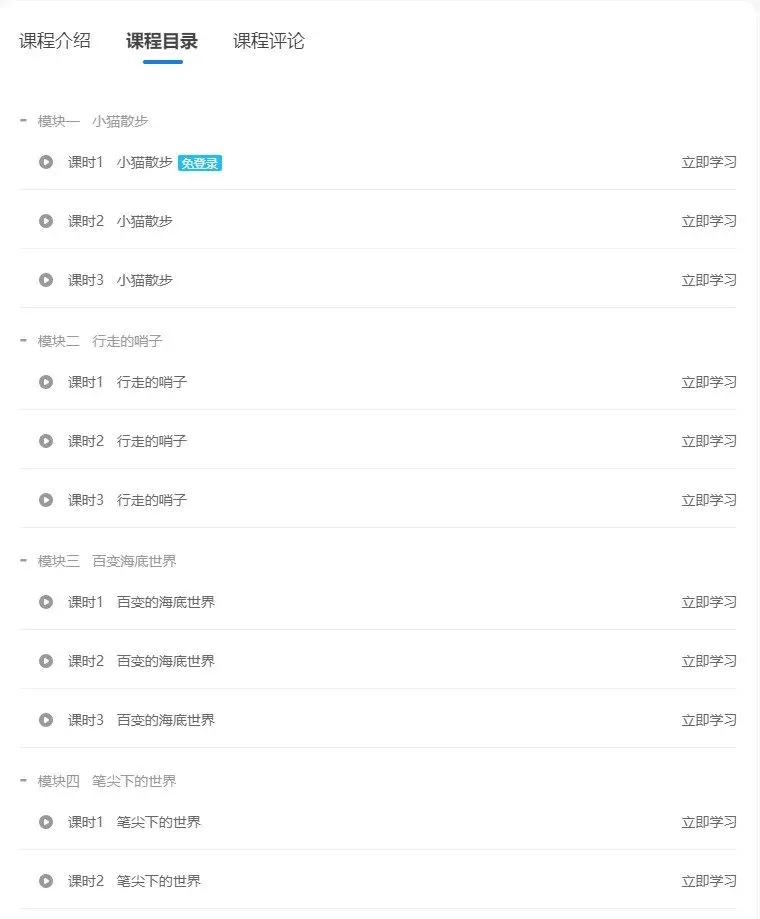
Task: Click play icon for 课时3 行走的哨子
Action: point(46,500)
